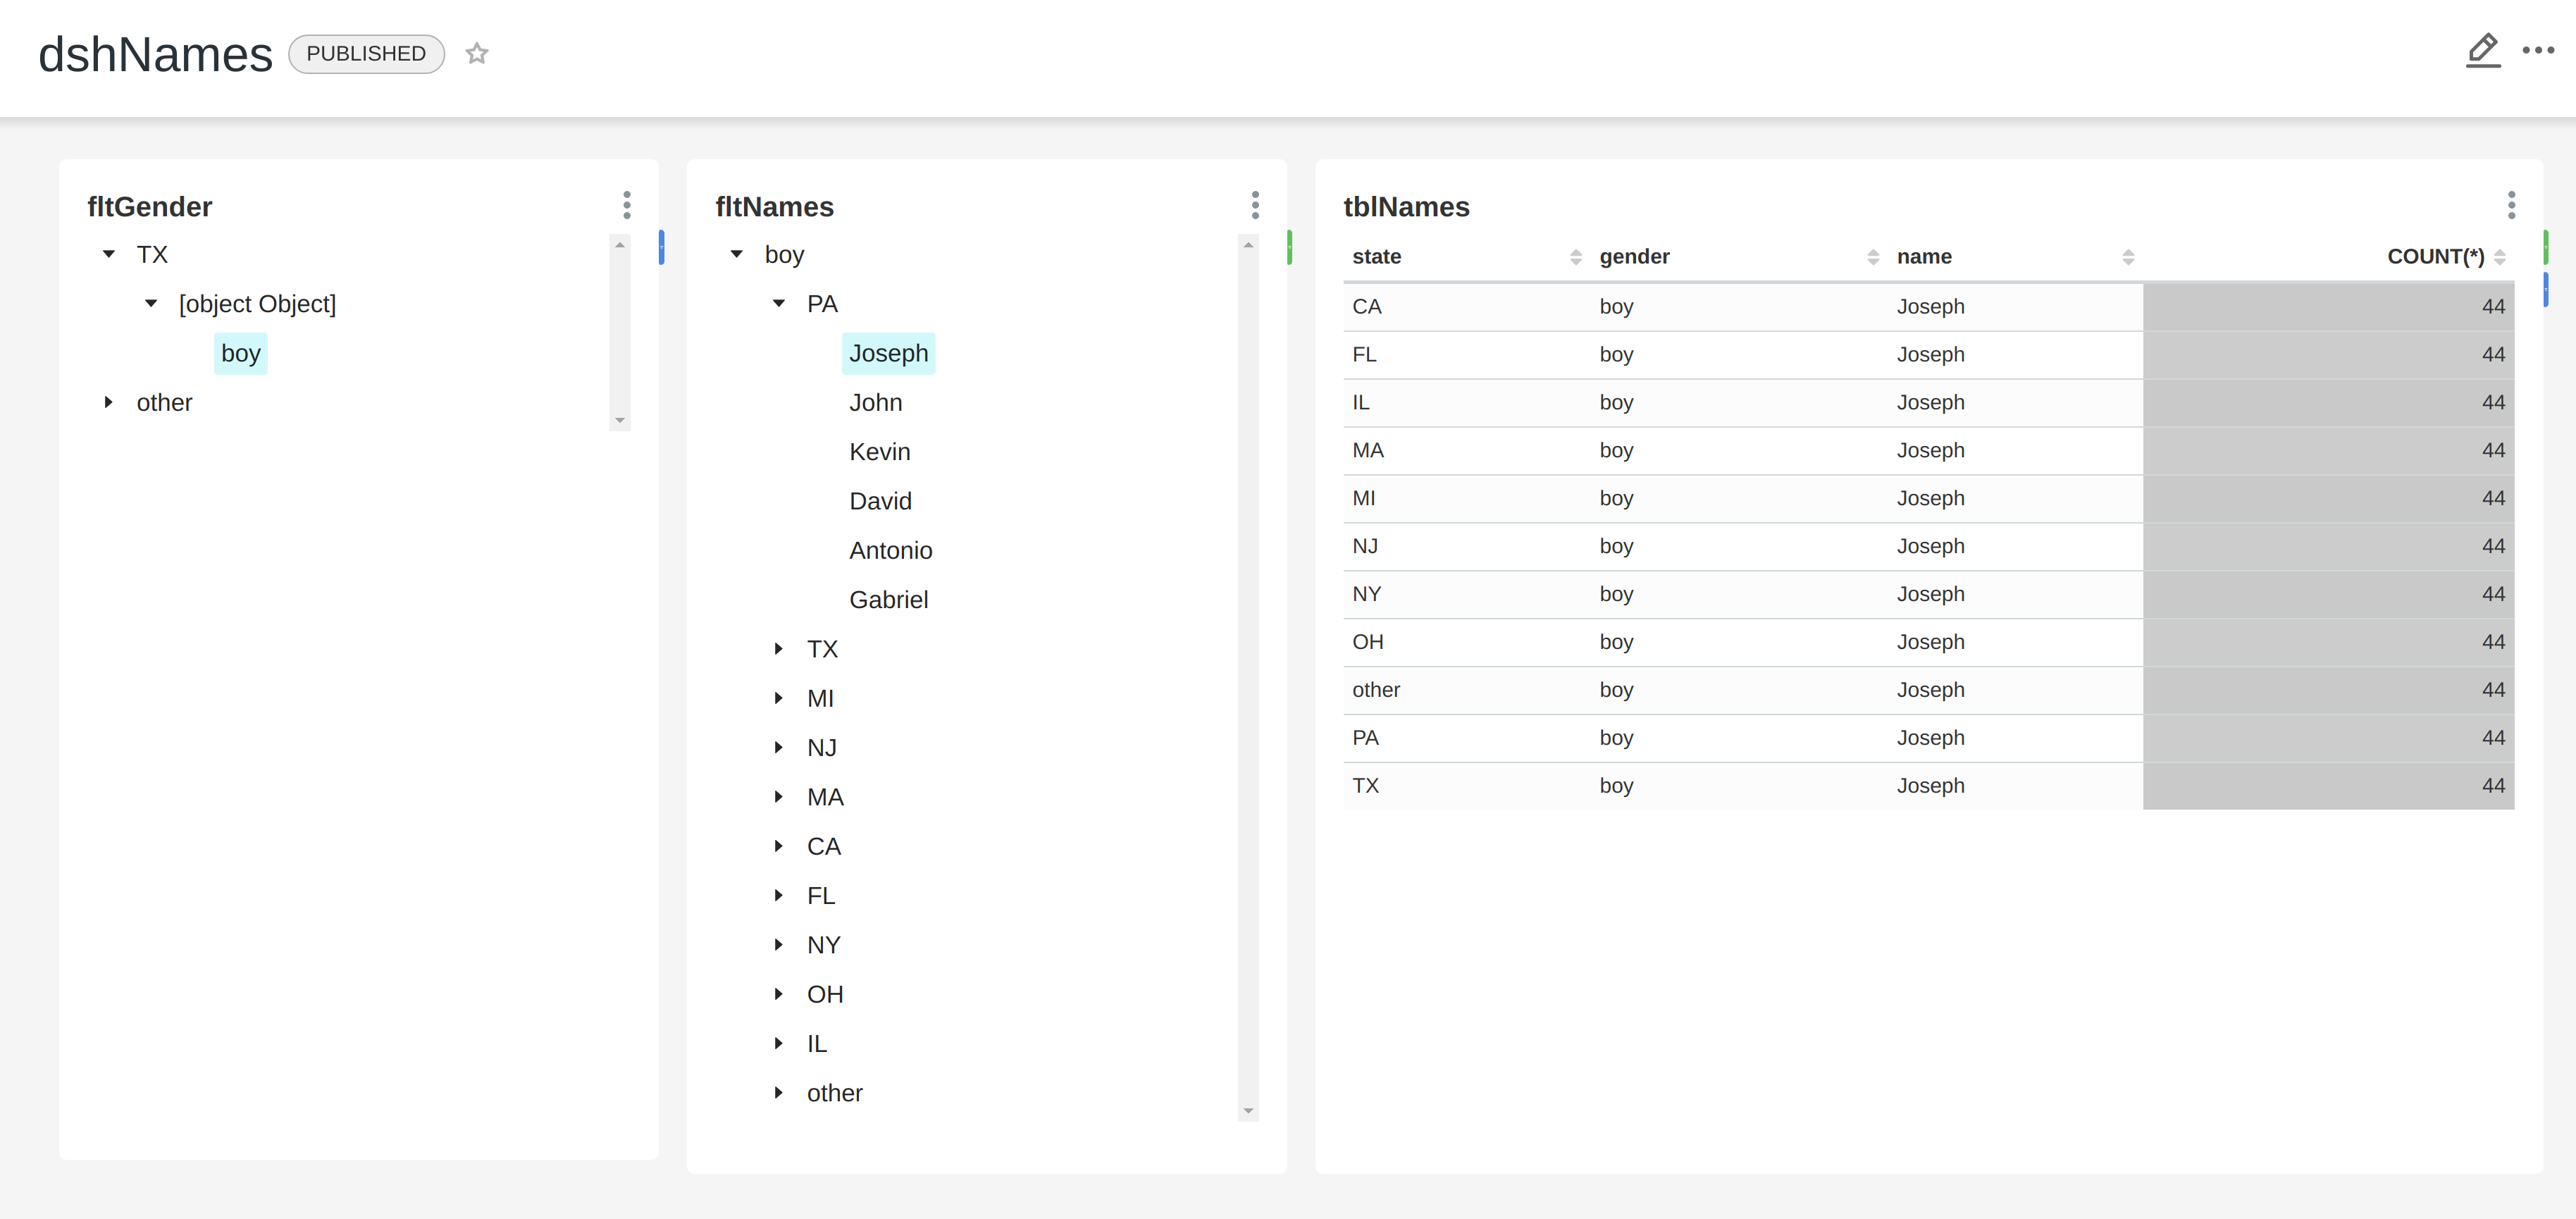Collapse the TX node in fltGender
Viewport: 2576px width, 1219px height.
tap(108, 253)
